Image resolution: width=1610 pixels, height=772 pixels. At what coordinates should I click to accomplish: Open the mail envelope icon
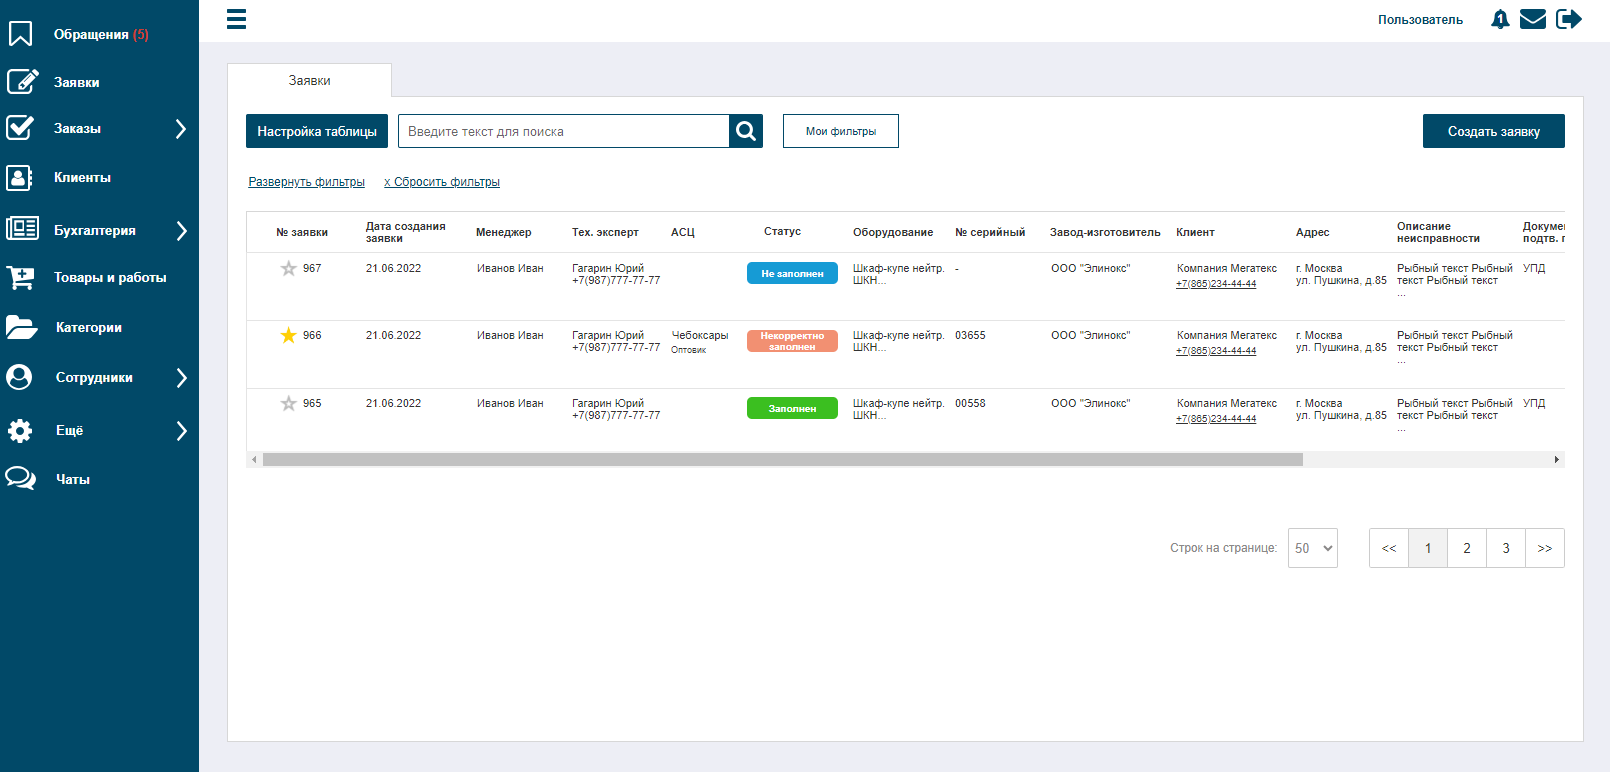(x=1533, y=19)
